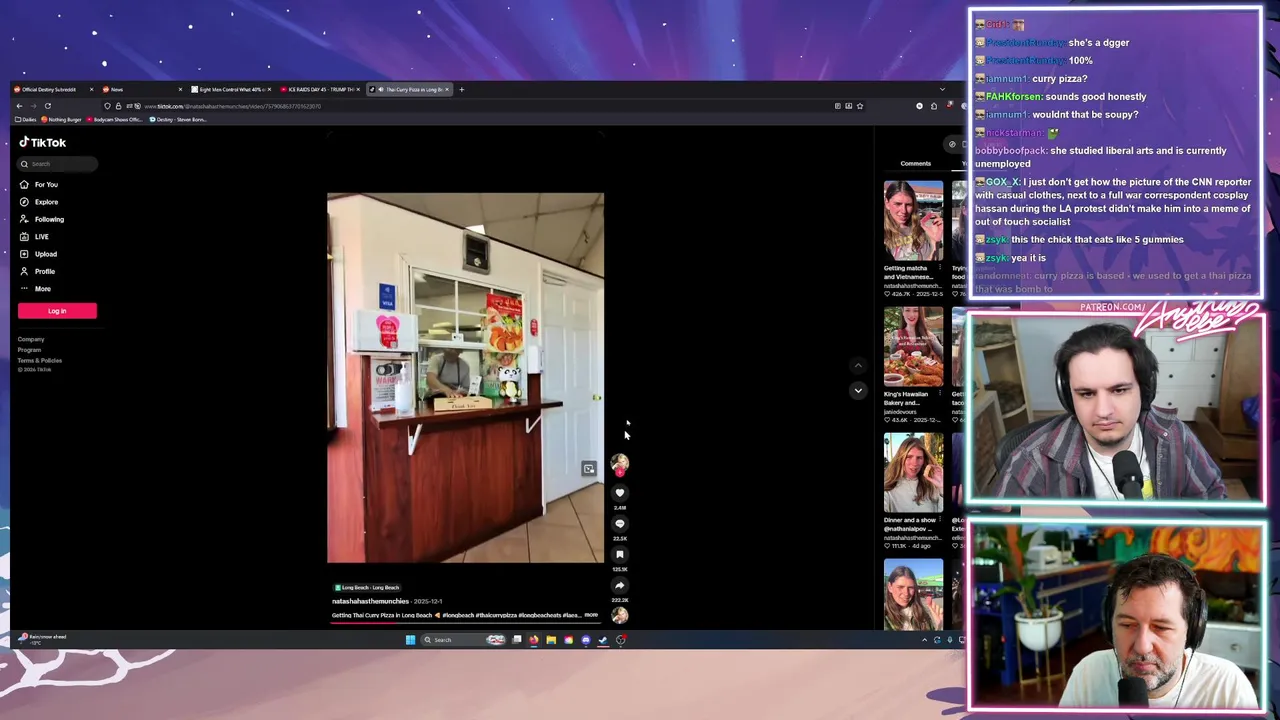This screenshot has width=1280, height=720.
Task: Open the Program footer link
Action: coord(29,350)
